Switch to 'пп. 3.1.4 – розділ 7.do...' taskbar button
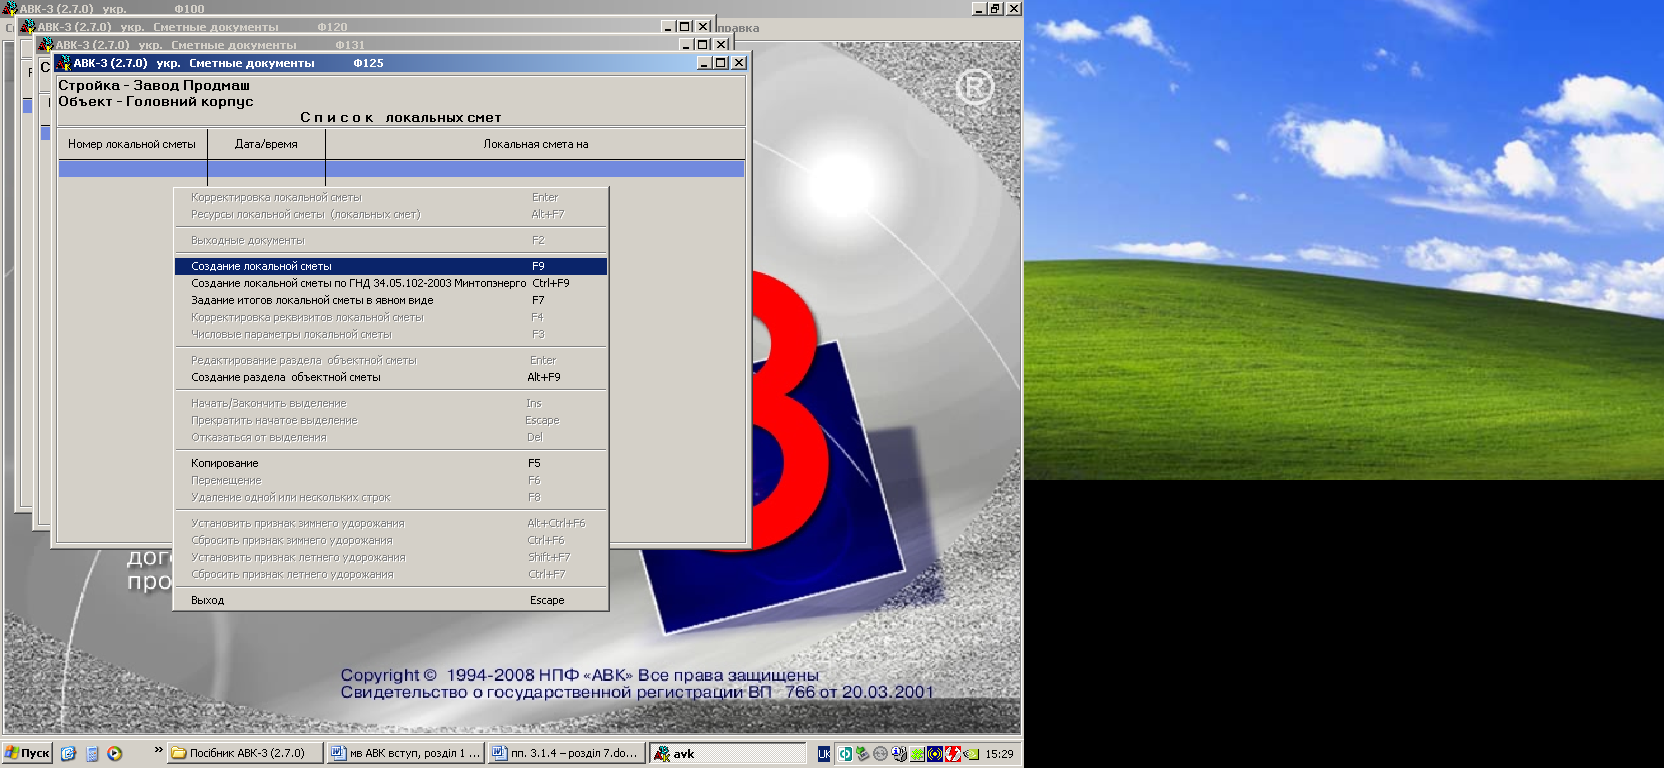This screenshot has width=1664, height=768. (567, 753)
